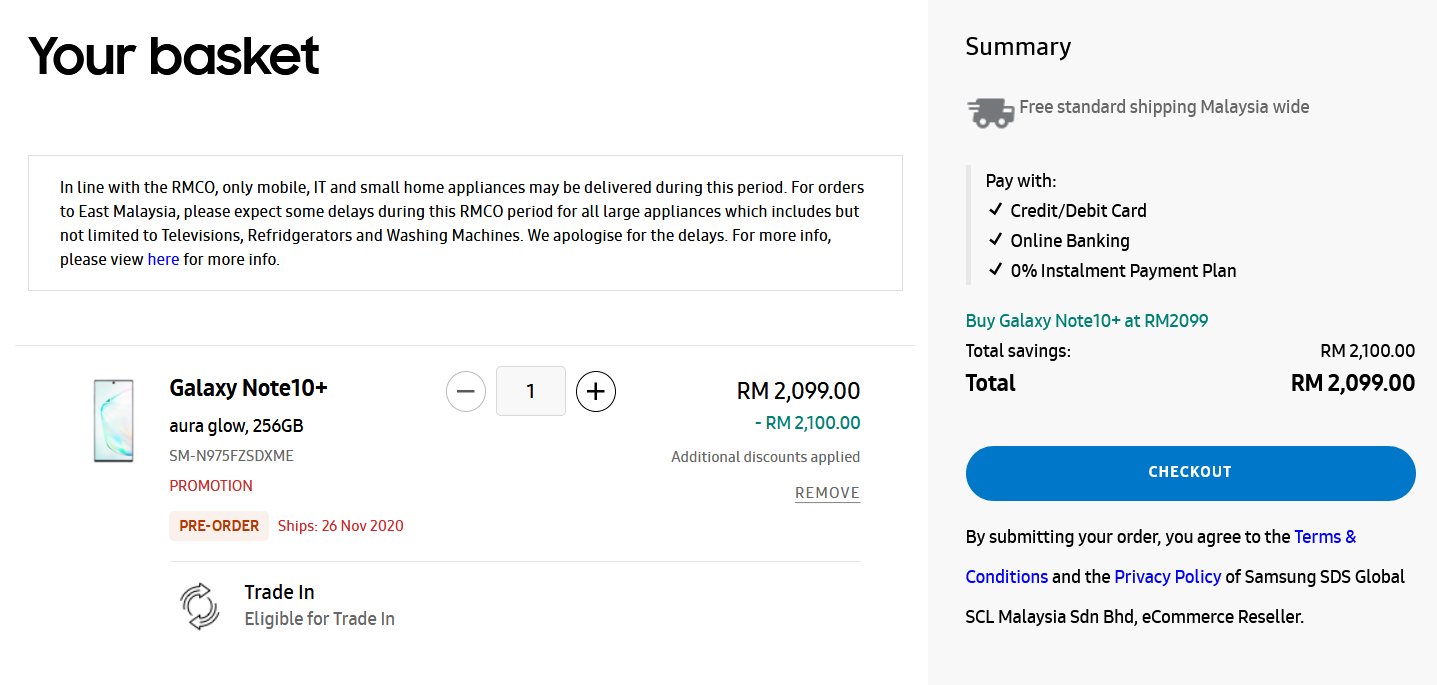1437x685 pixels.
Task: Click the PROMOTION label
Action: 211,486
